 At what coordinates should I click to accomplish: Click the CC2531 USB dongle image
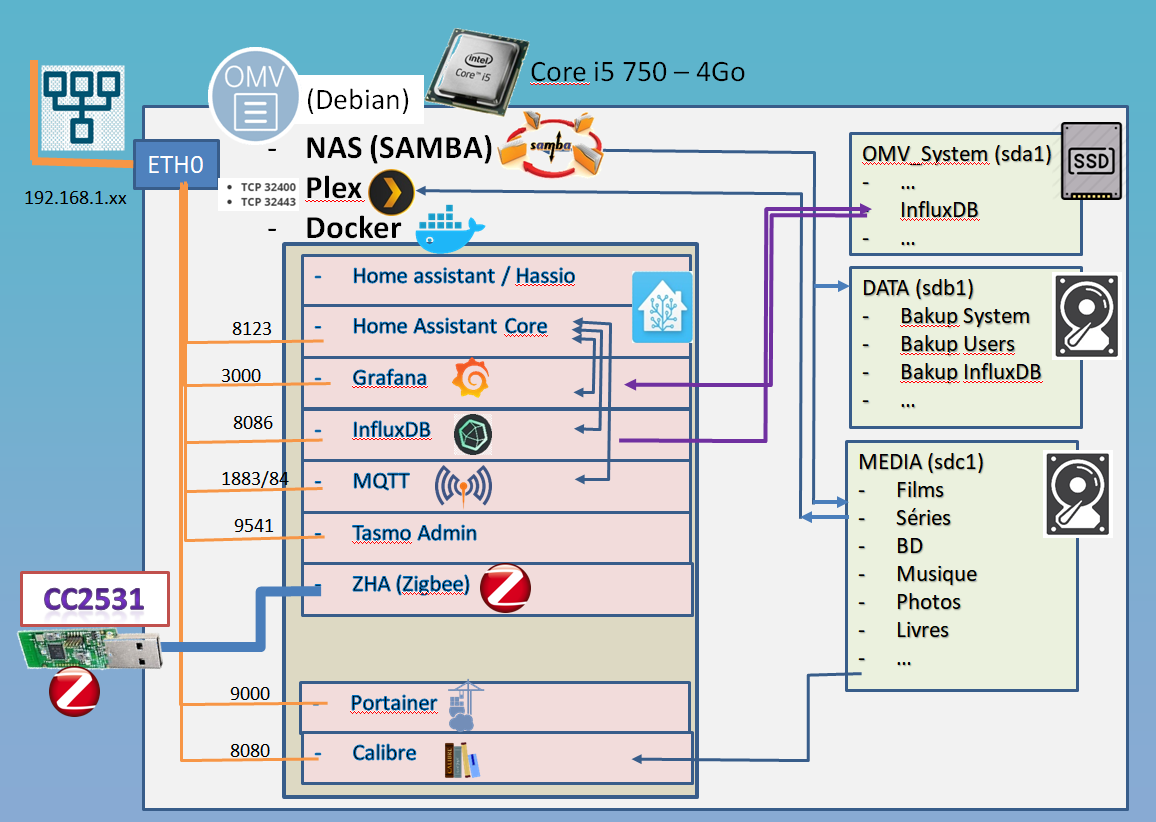(x=90, y=648)
